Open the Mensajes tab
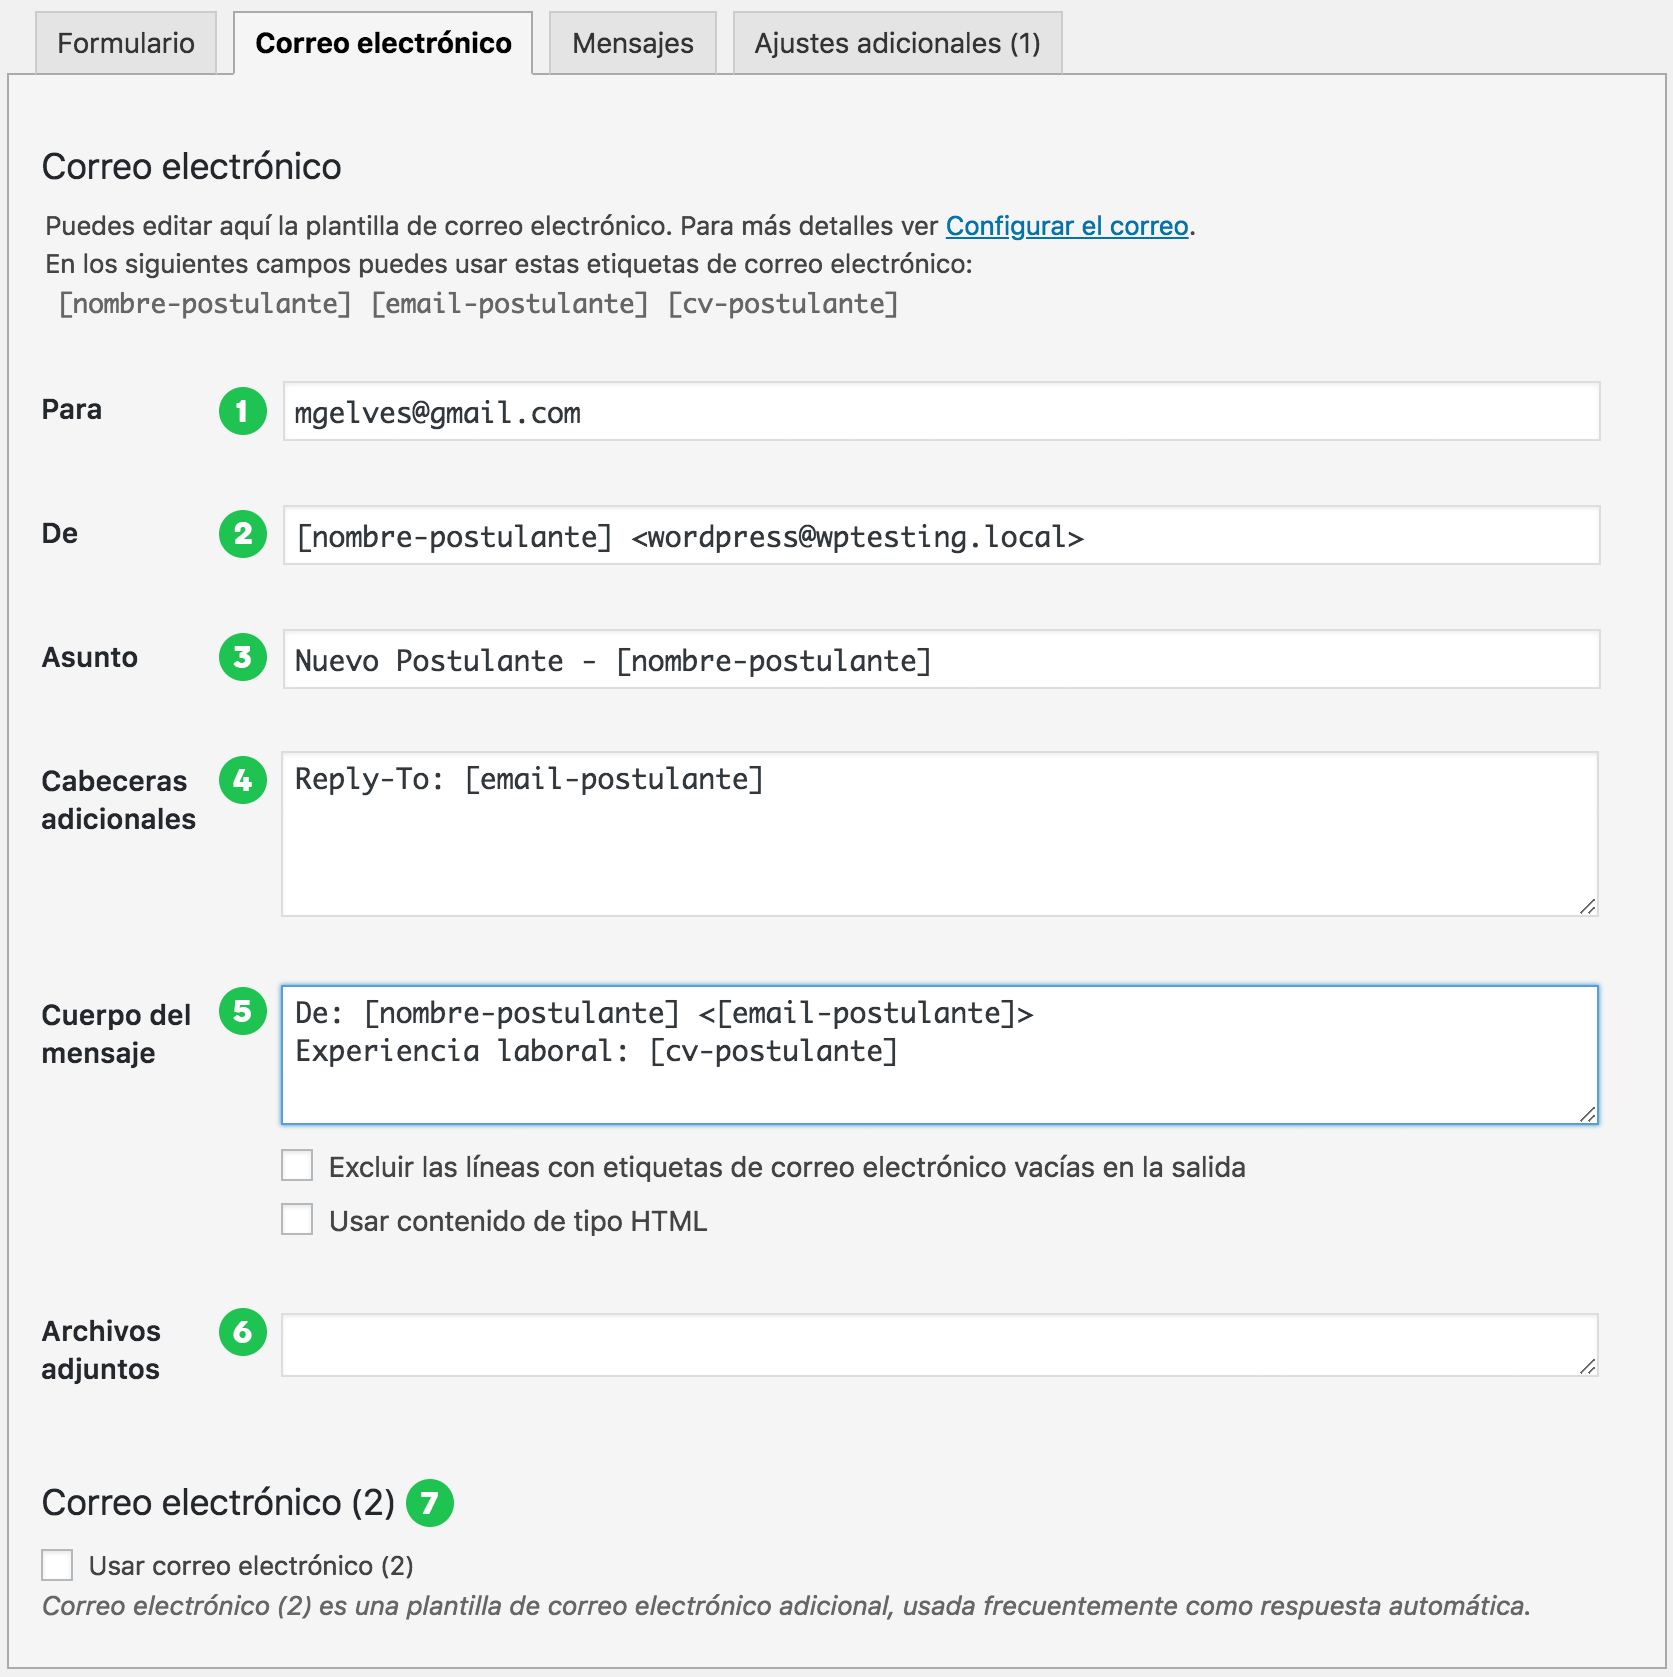Screen dimensions: 1673x1677 pos(633,43)
